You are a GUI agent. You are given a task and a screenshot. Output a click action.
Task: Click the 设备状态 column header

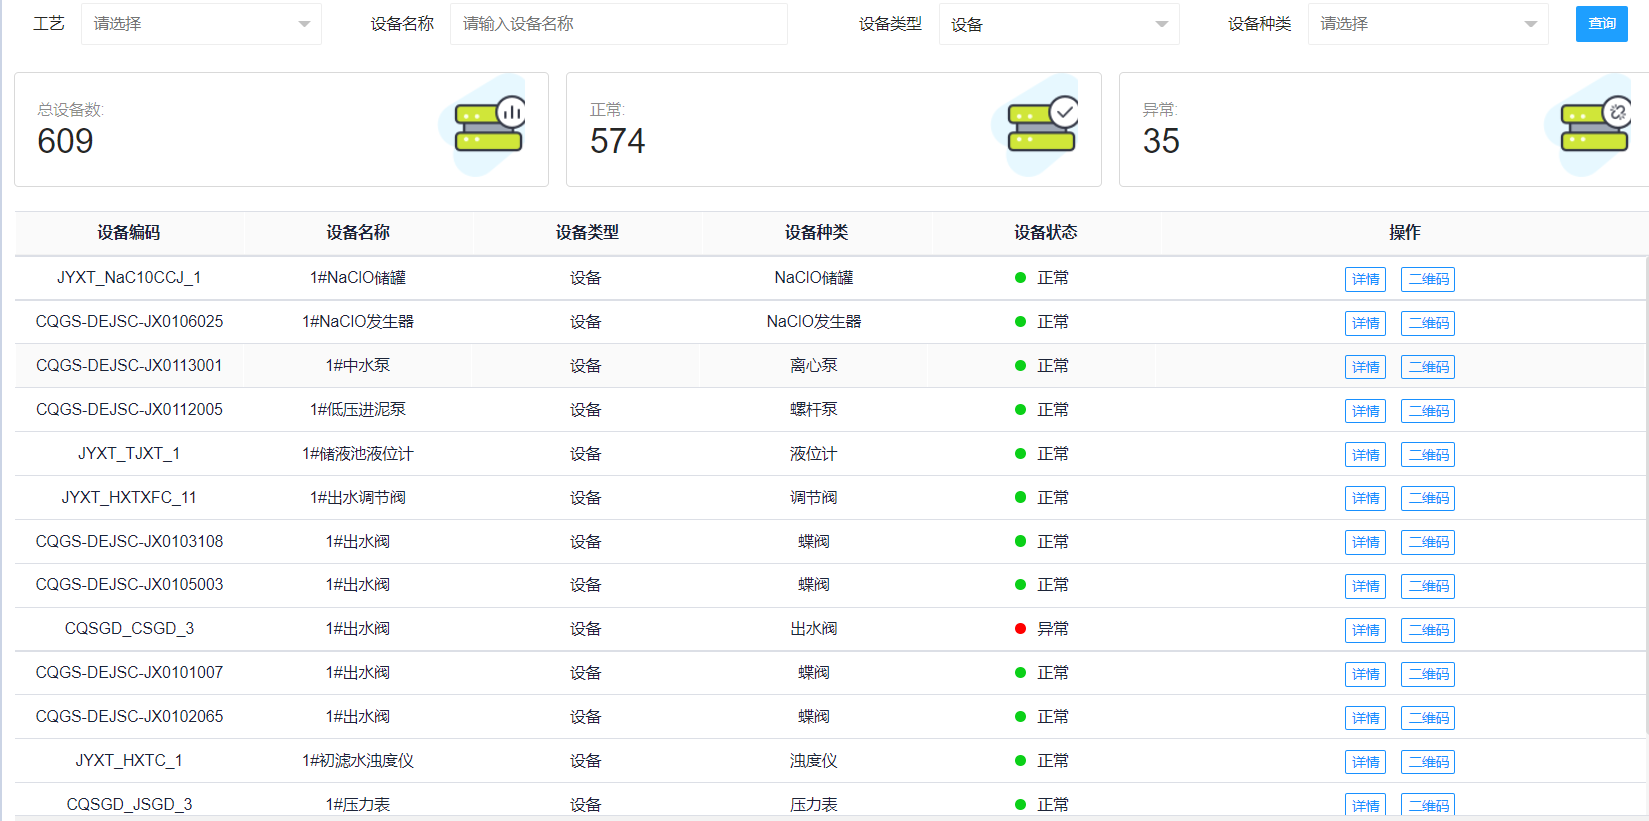[x=1045, y=233]
